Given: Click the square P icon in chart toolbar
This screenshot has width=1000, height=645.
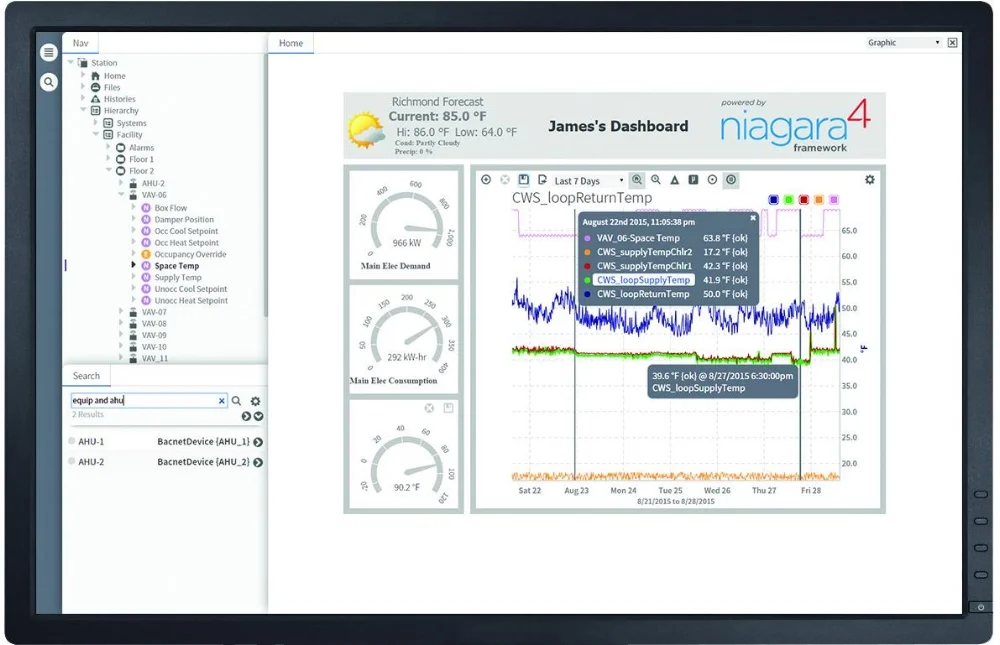Looking at the screenshot, I should [x=693, y=180].
